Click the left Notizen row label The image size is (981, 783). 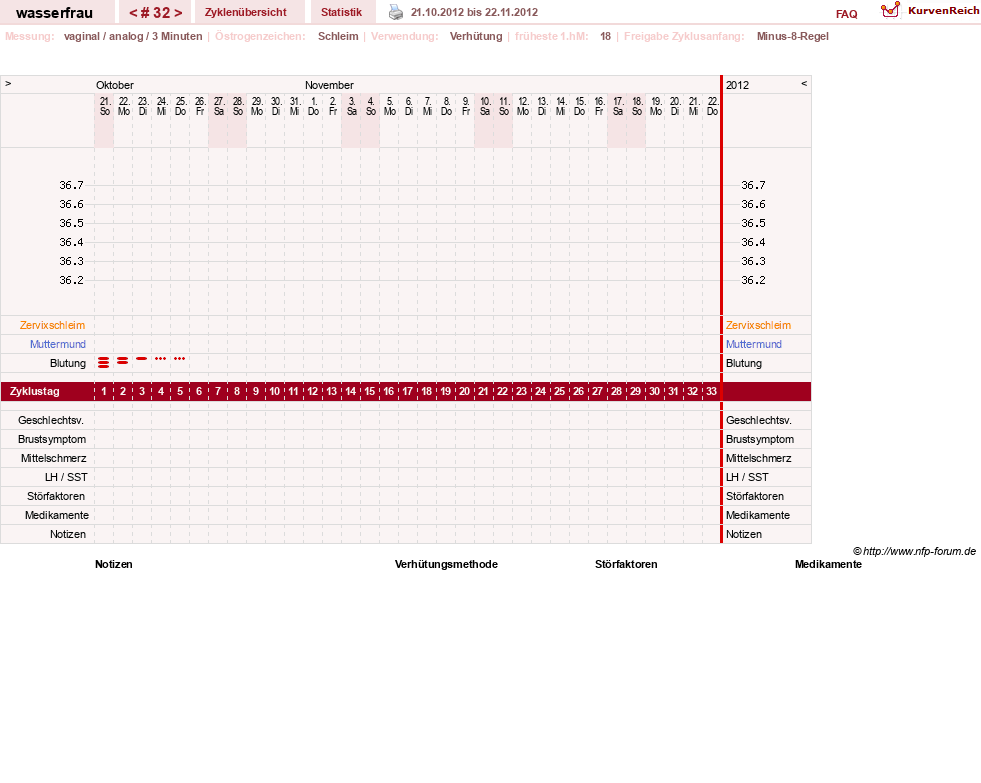pyautogui.click(x=68, y=534)
